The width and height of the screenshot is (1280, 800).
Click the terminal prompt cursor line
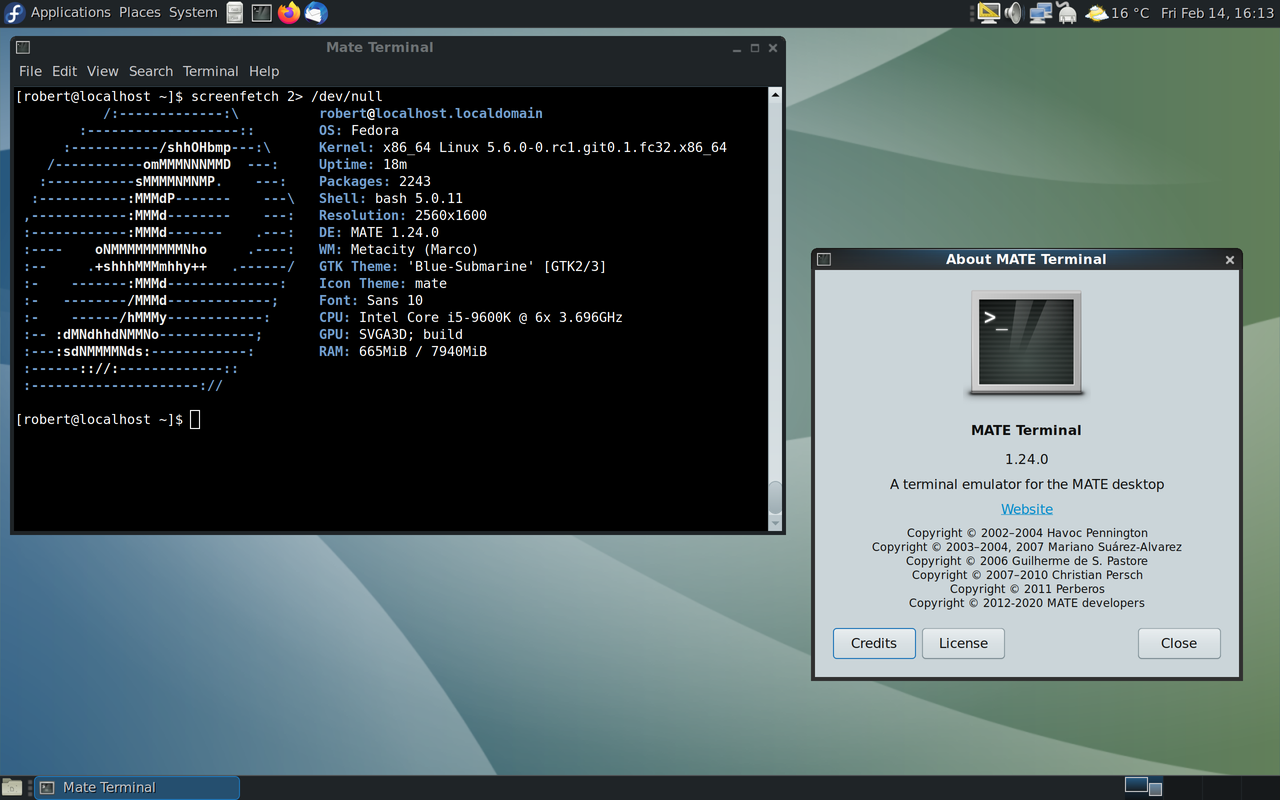point(108,419)
